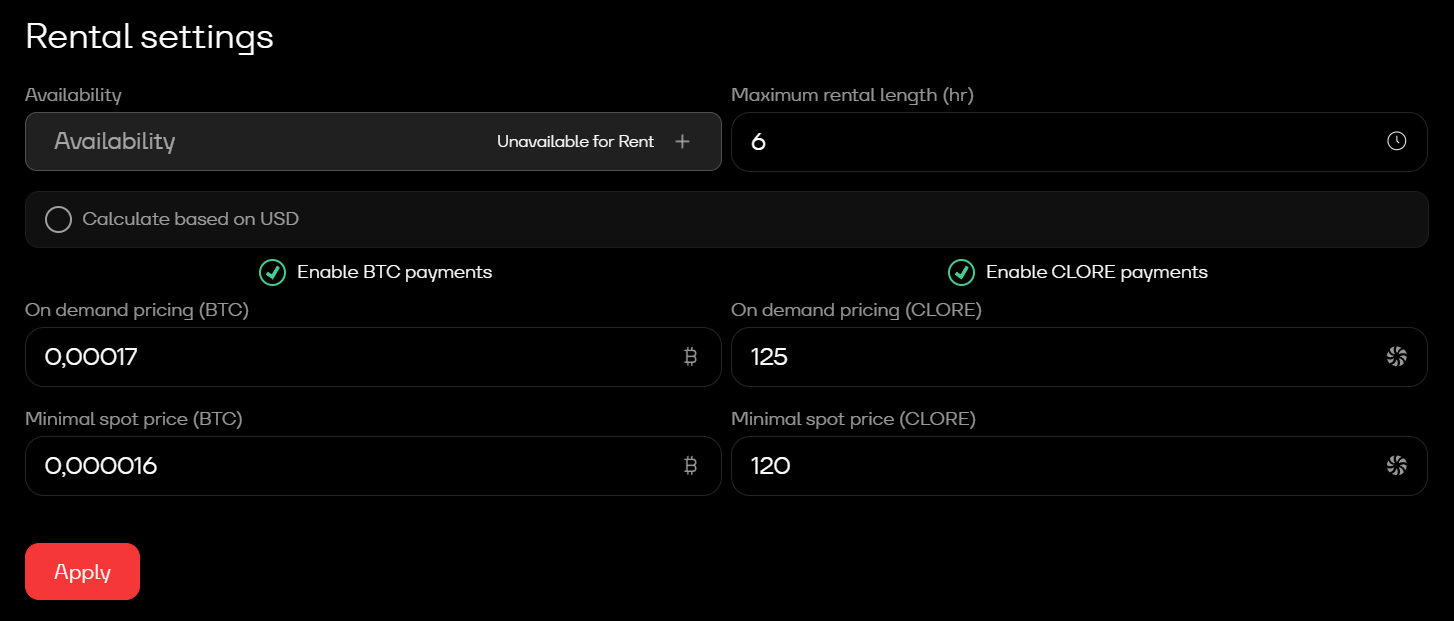This screenshot has height=621, width=1454.
Task: Select the Calculate based on USD option
Action: coord(59,220)
